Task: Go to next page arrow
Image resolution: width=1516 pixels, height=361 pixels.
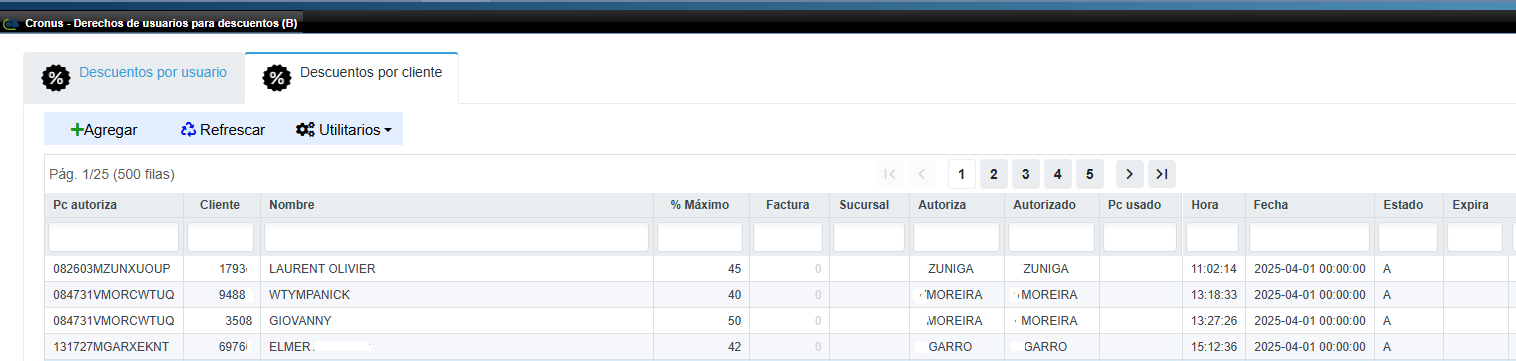Action: (1129, 174)
